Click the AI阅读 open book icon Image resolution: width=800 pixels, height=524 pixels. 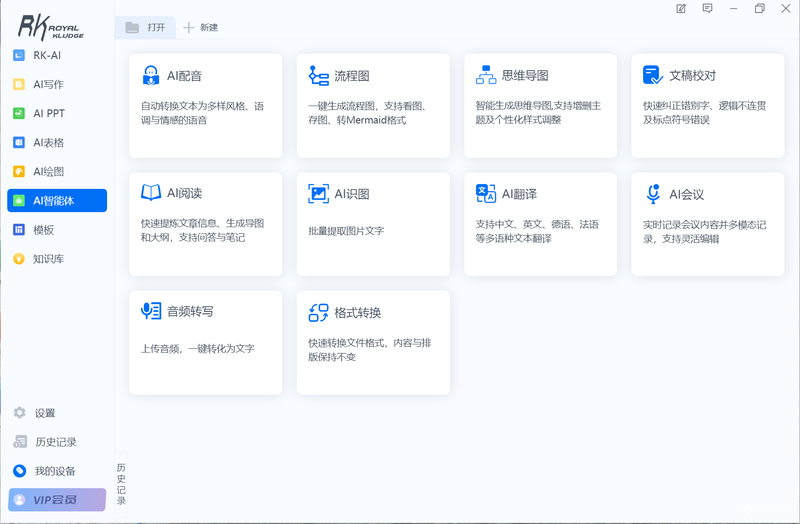click(151, 193)
